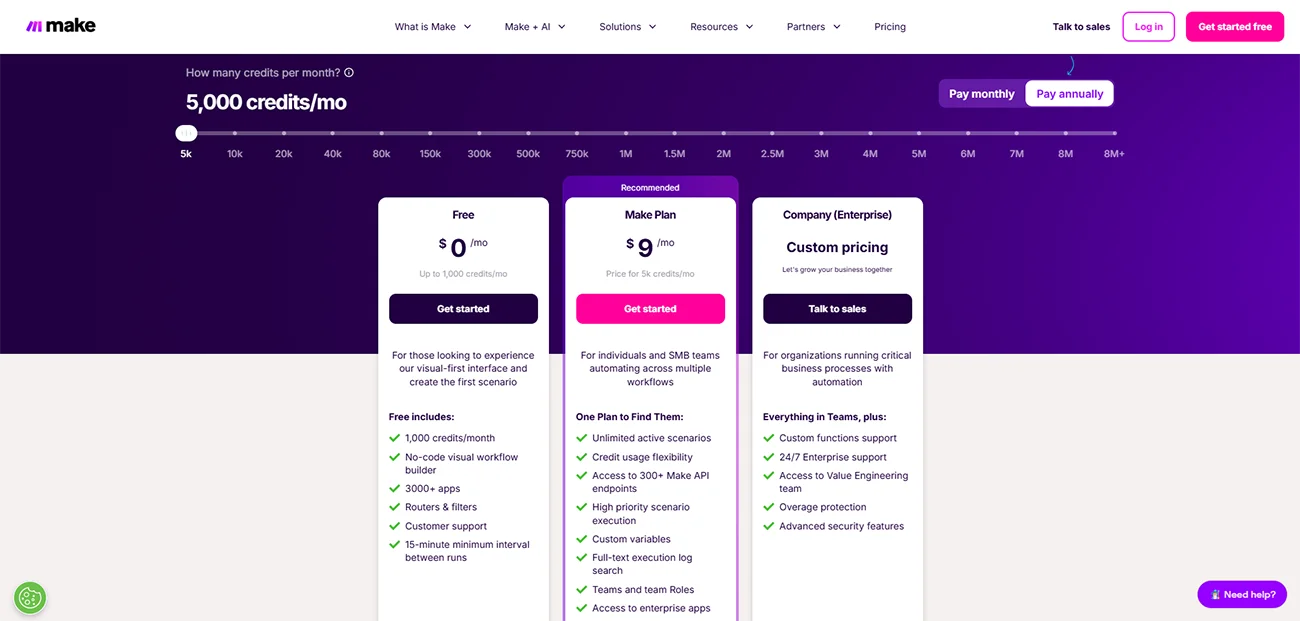Navigate to the Pricing page

tap(889, 27)
